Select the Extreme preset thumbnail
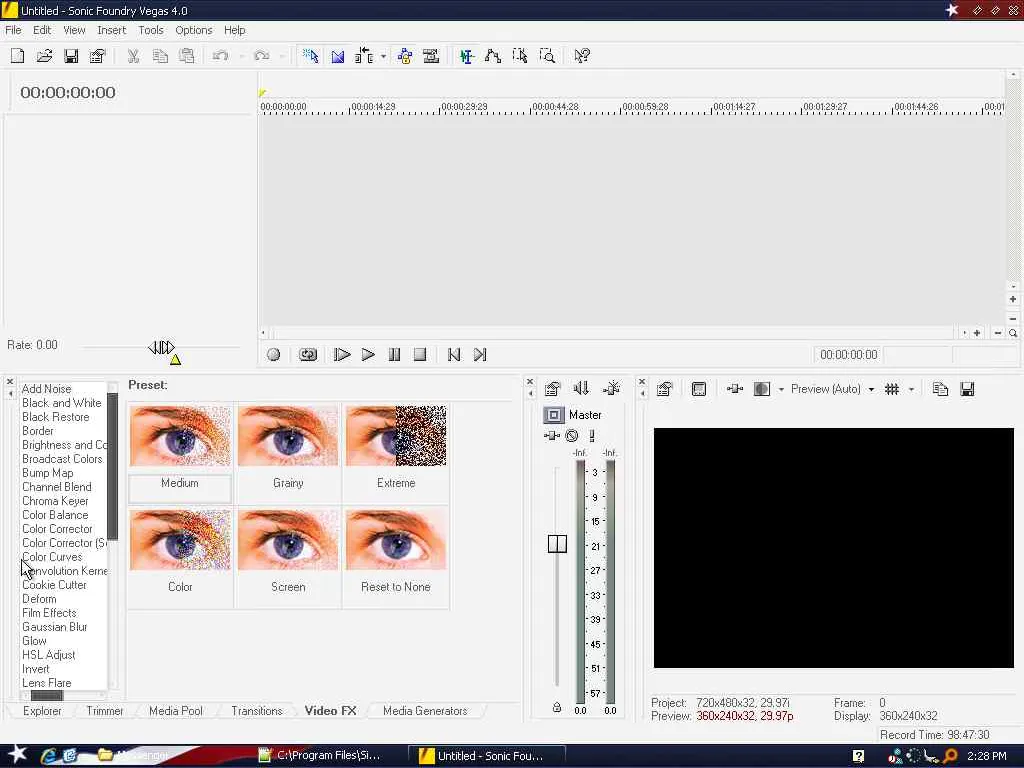 (396, 436)
